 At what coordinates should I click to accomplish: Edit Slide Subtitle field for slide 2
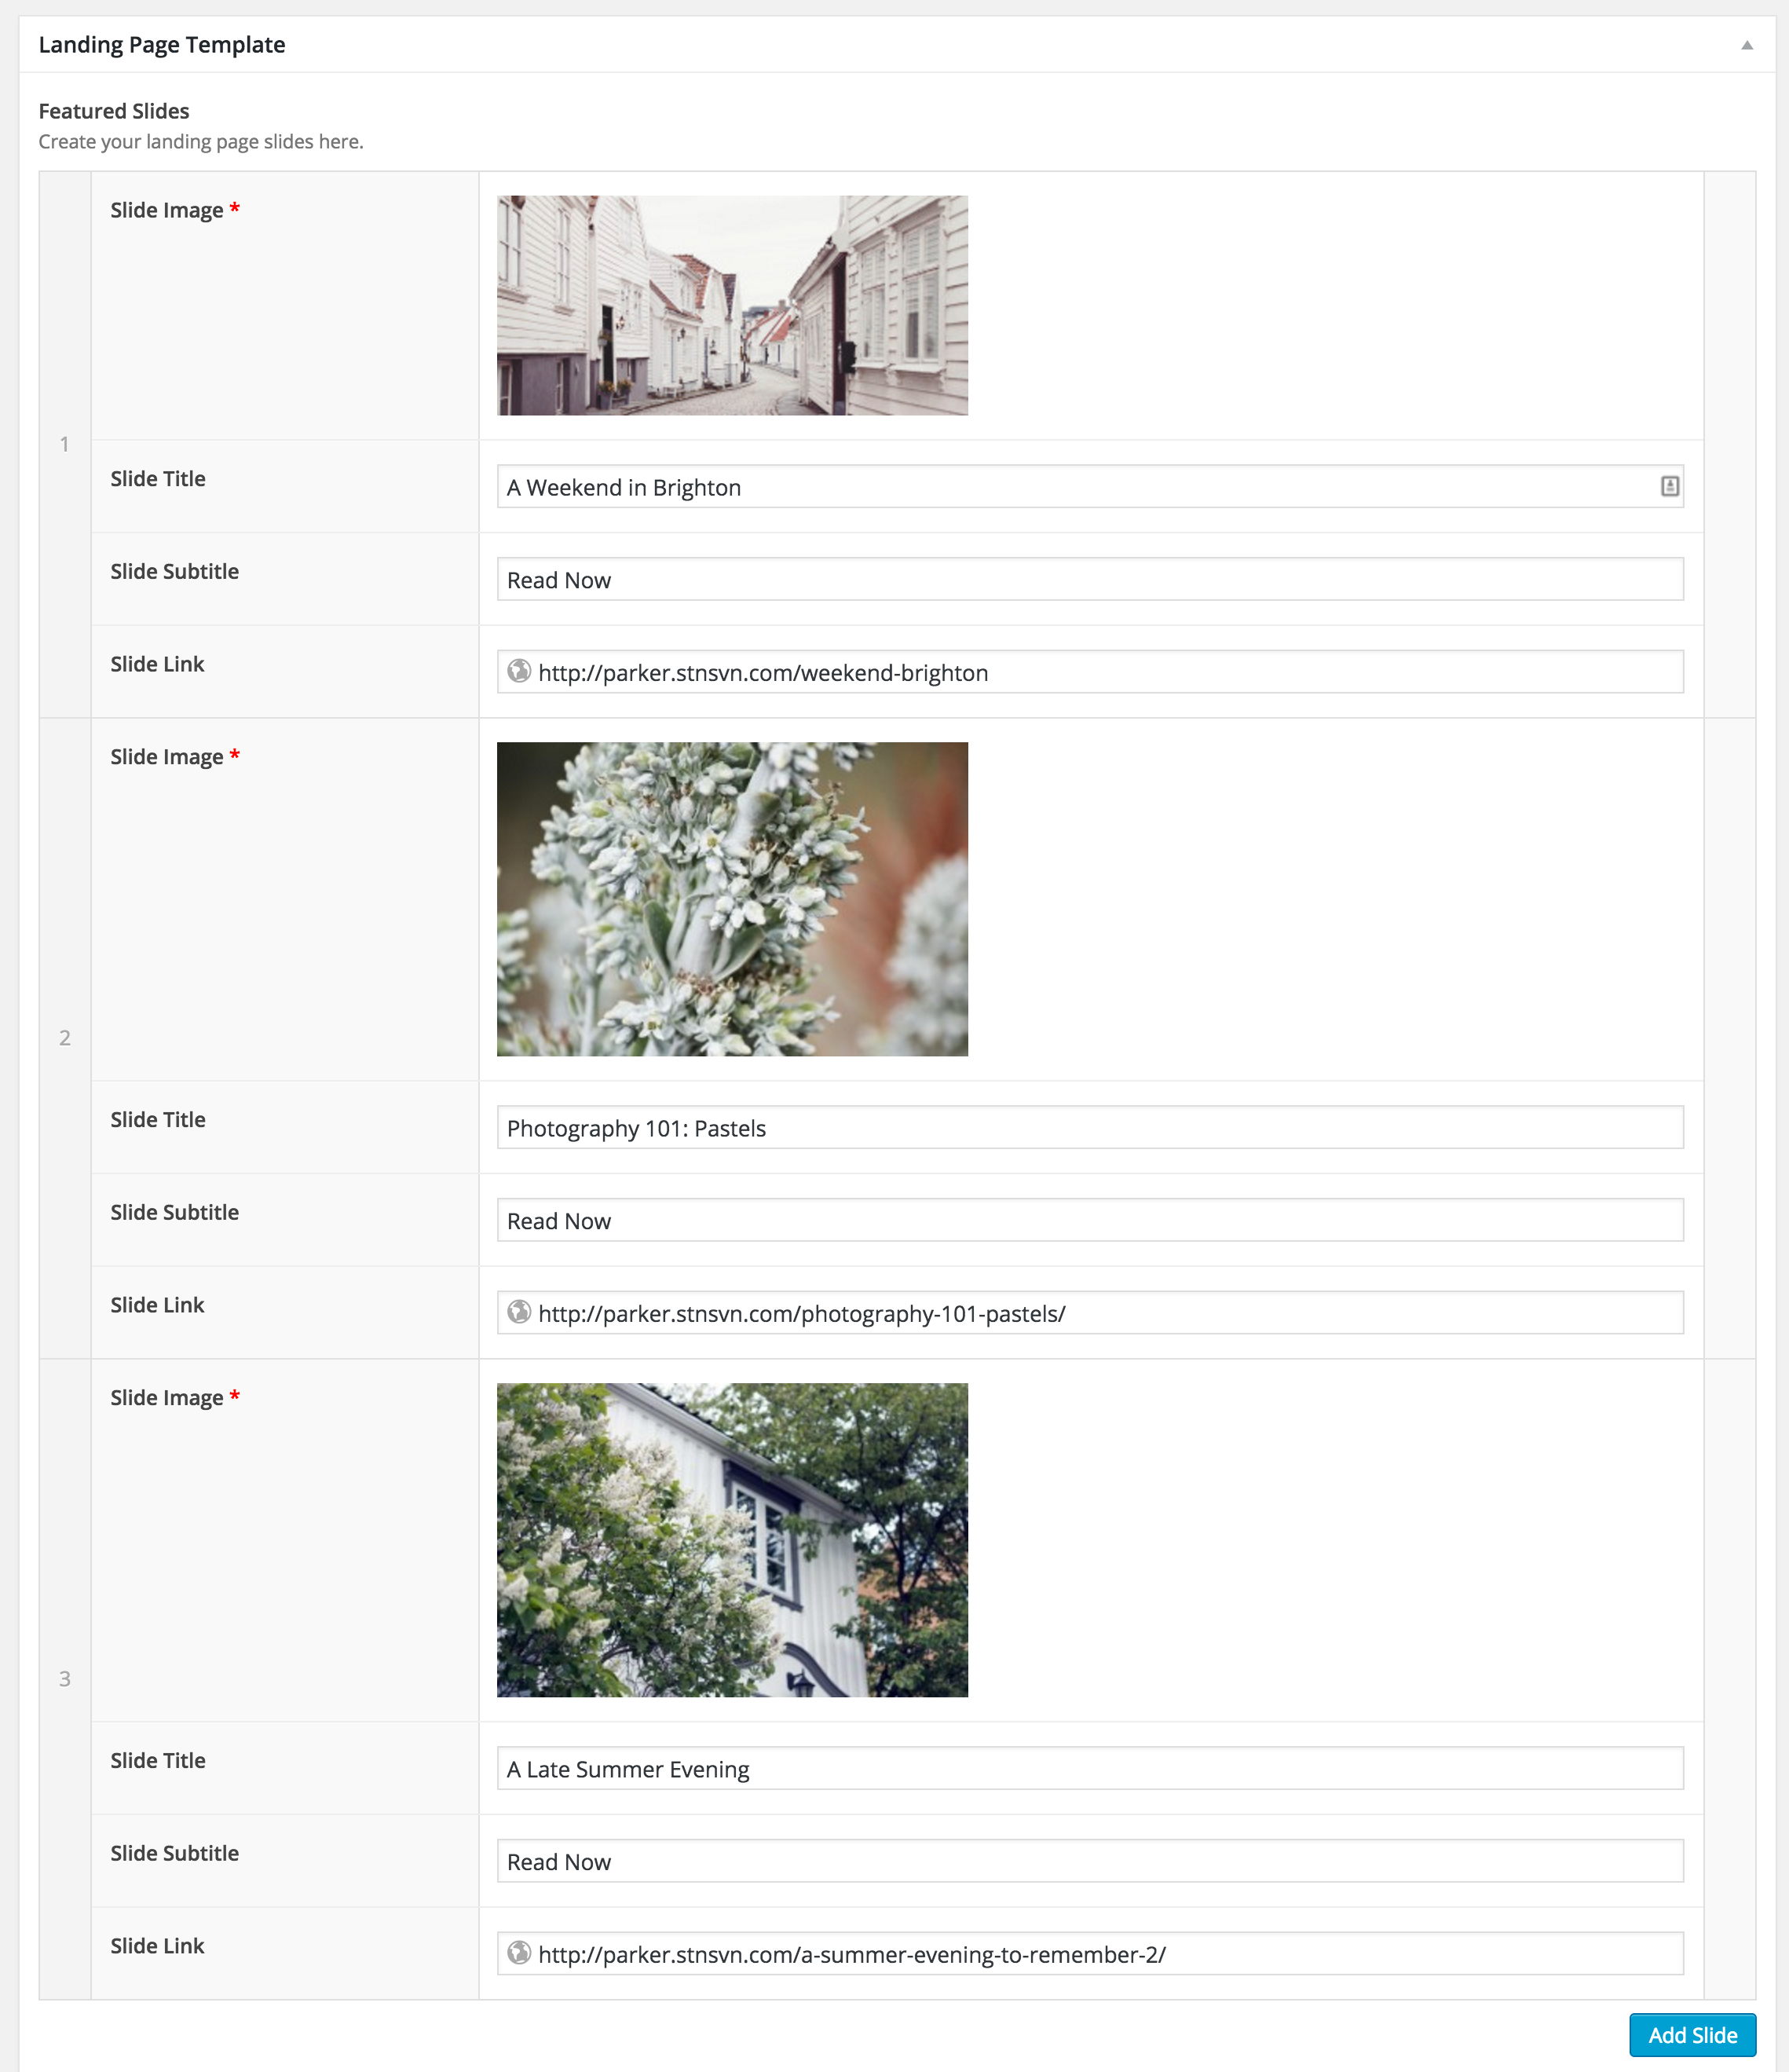click(1090, 1220)
